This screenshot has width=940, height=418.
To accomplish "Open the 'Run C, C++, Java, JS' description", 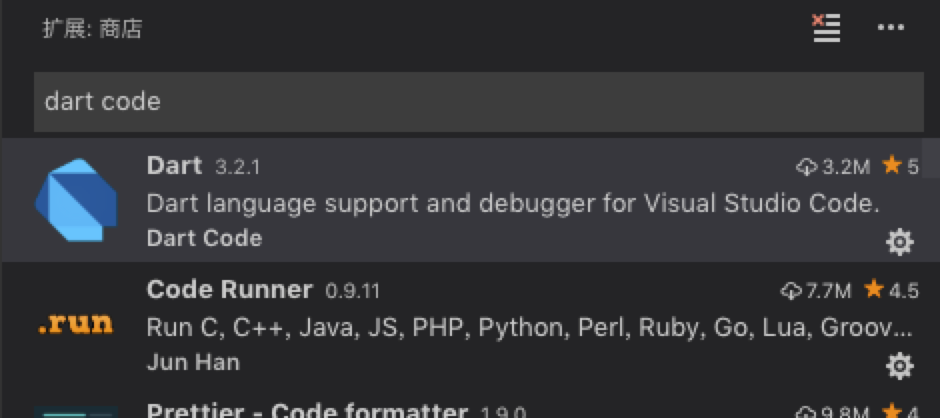I will click(530, 328).
